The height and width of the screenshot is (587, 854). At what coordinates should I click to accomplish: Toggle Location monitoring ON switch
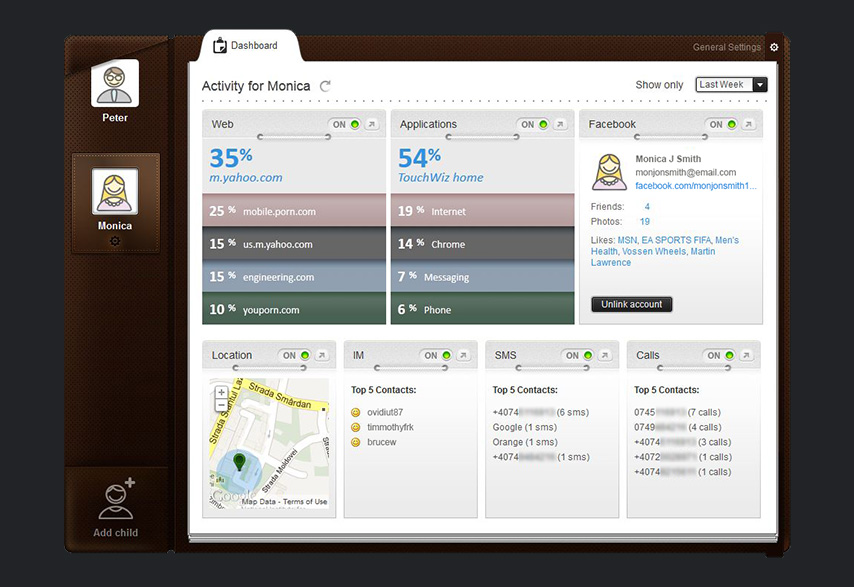click(295, 355)
